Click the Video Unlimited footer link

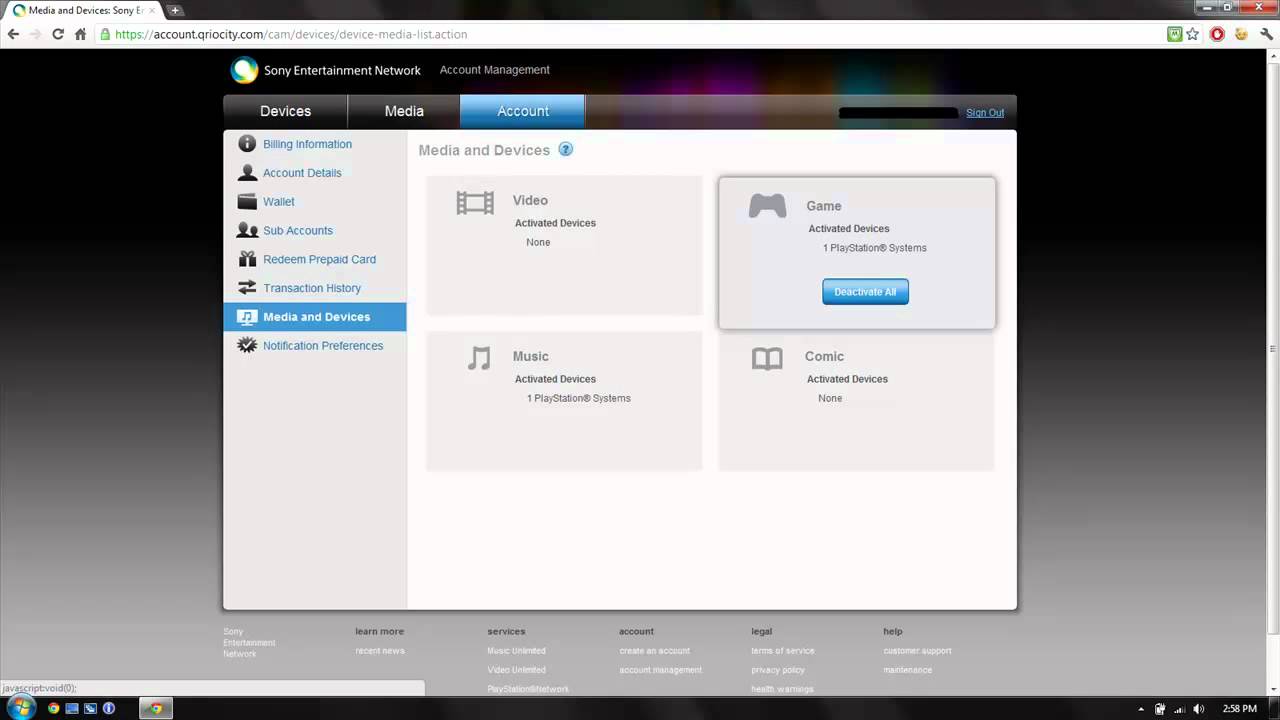click(x=516, y=670)
